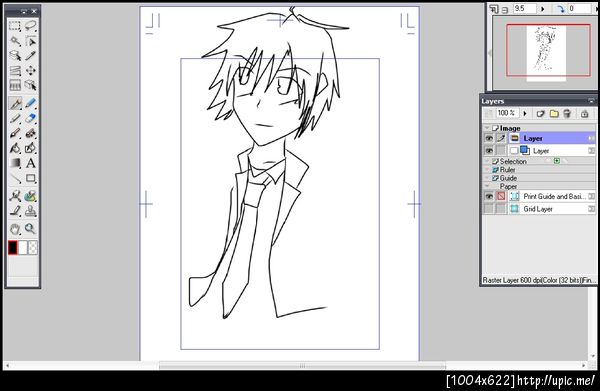Select the Stamp tool

coord(31,211)
